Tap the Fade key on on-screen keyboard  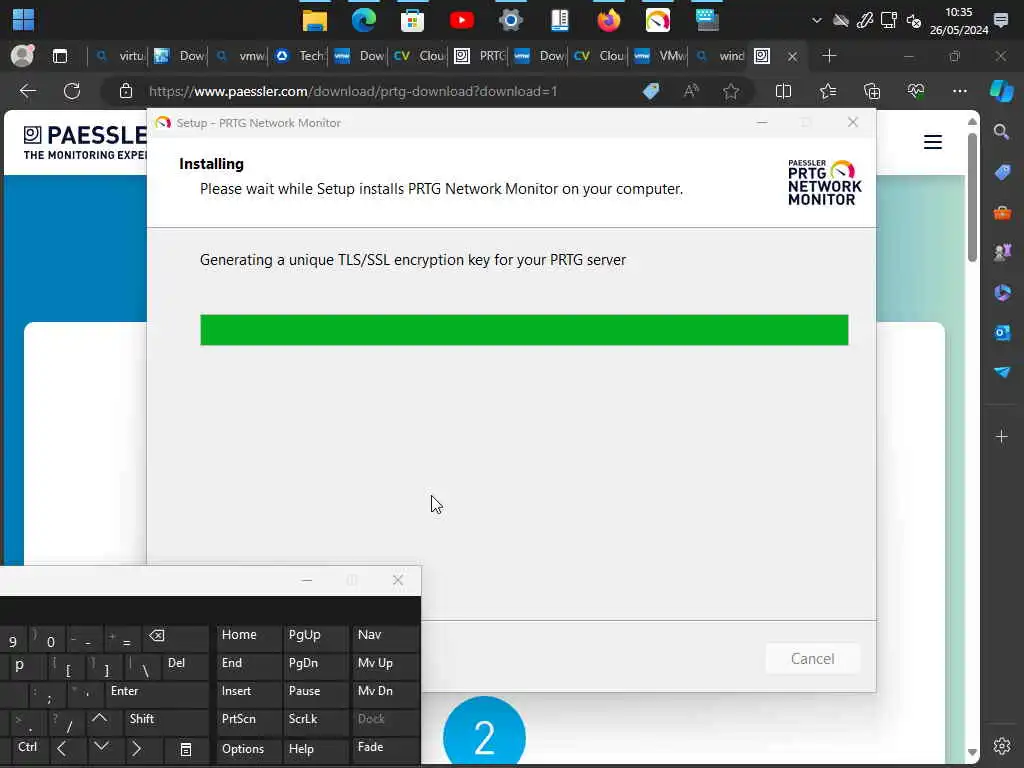pyautogui.click(x=385, y=749)
